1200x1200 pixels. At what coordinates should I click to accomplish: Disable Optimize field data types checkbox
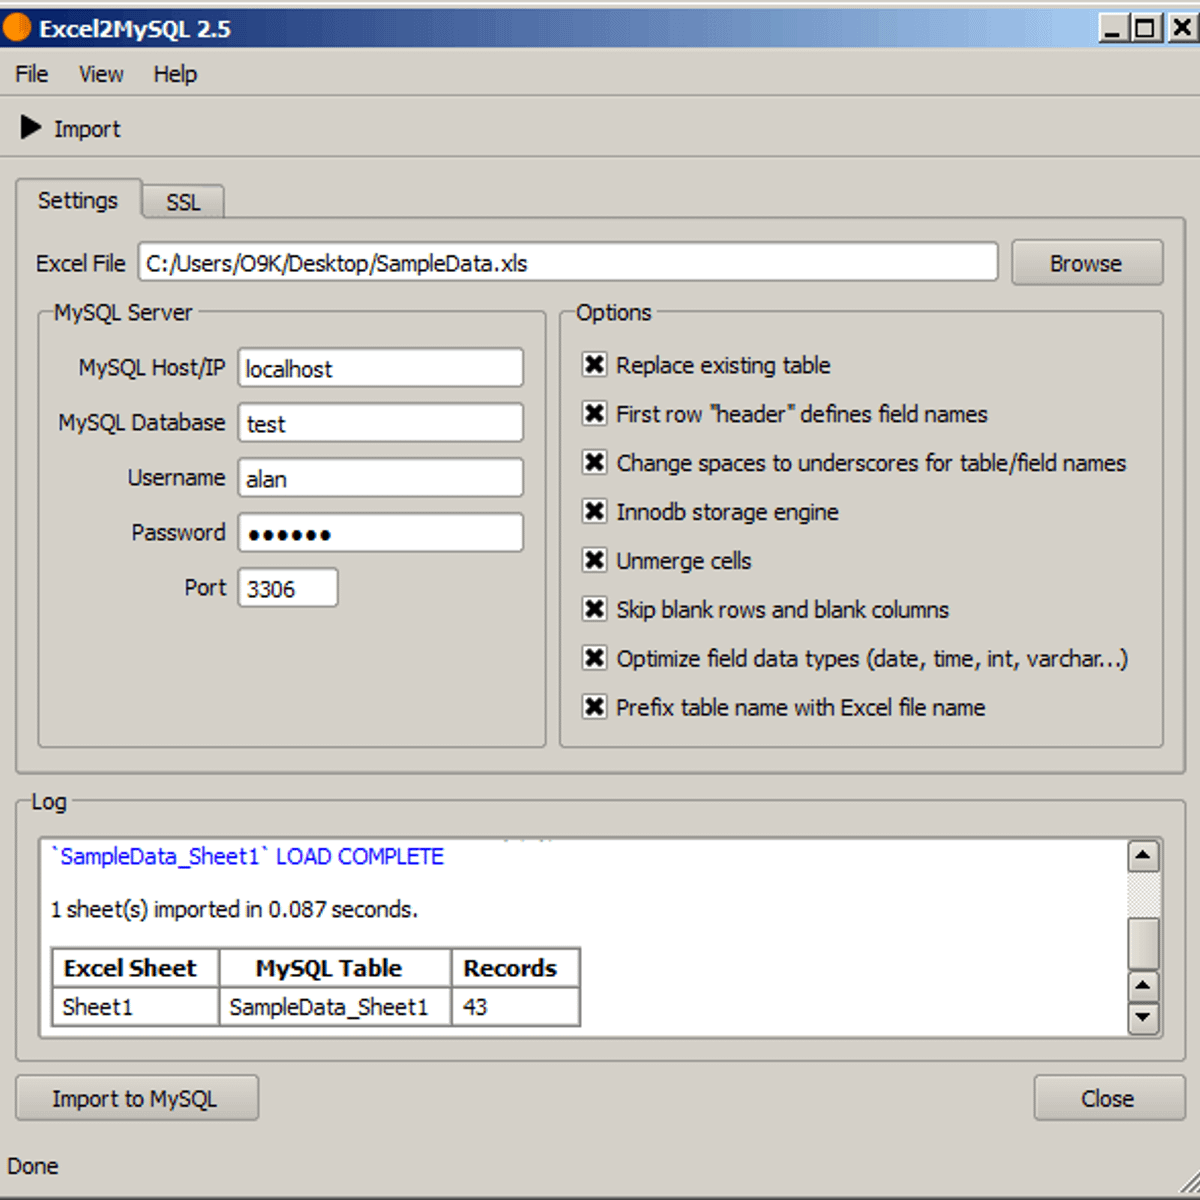594,659
